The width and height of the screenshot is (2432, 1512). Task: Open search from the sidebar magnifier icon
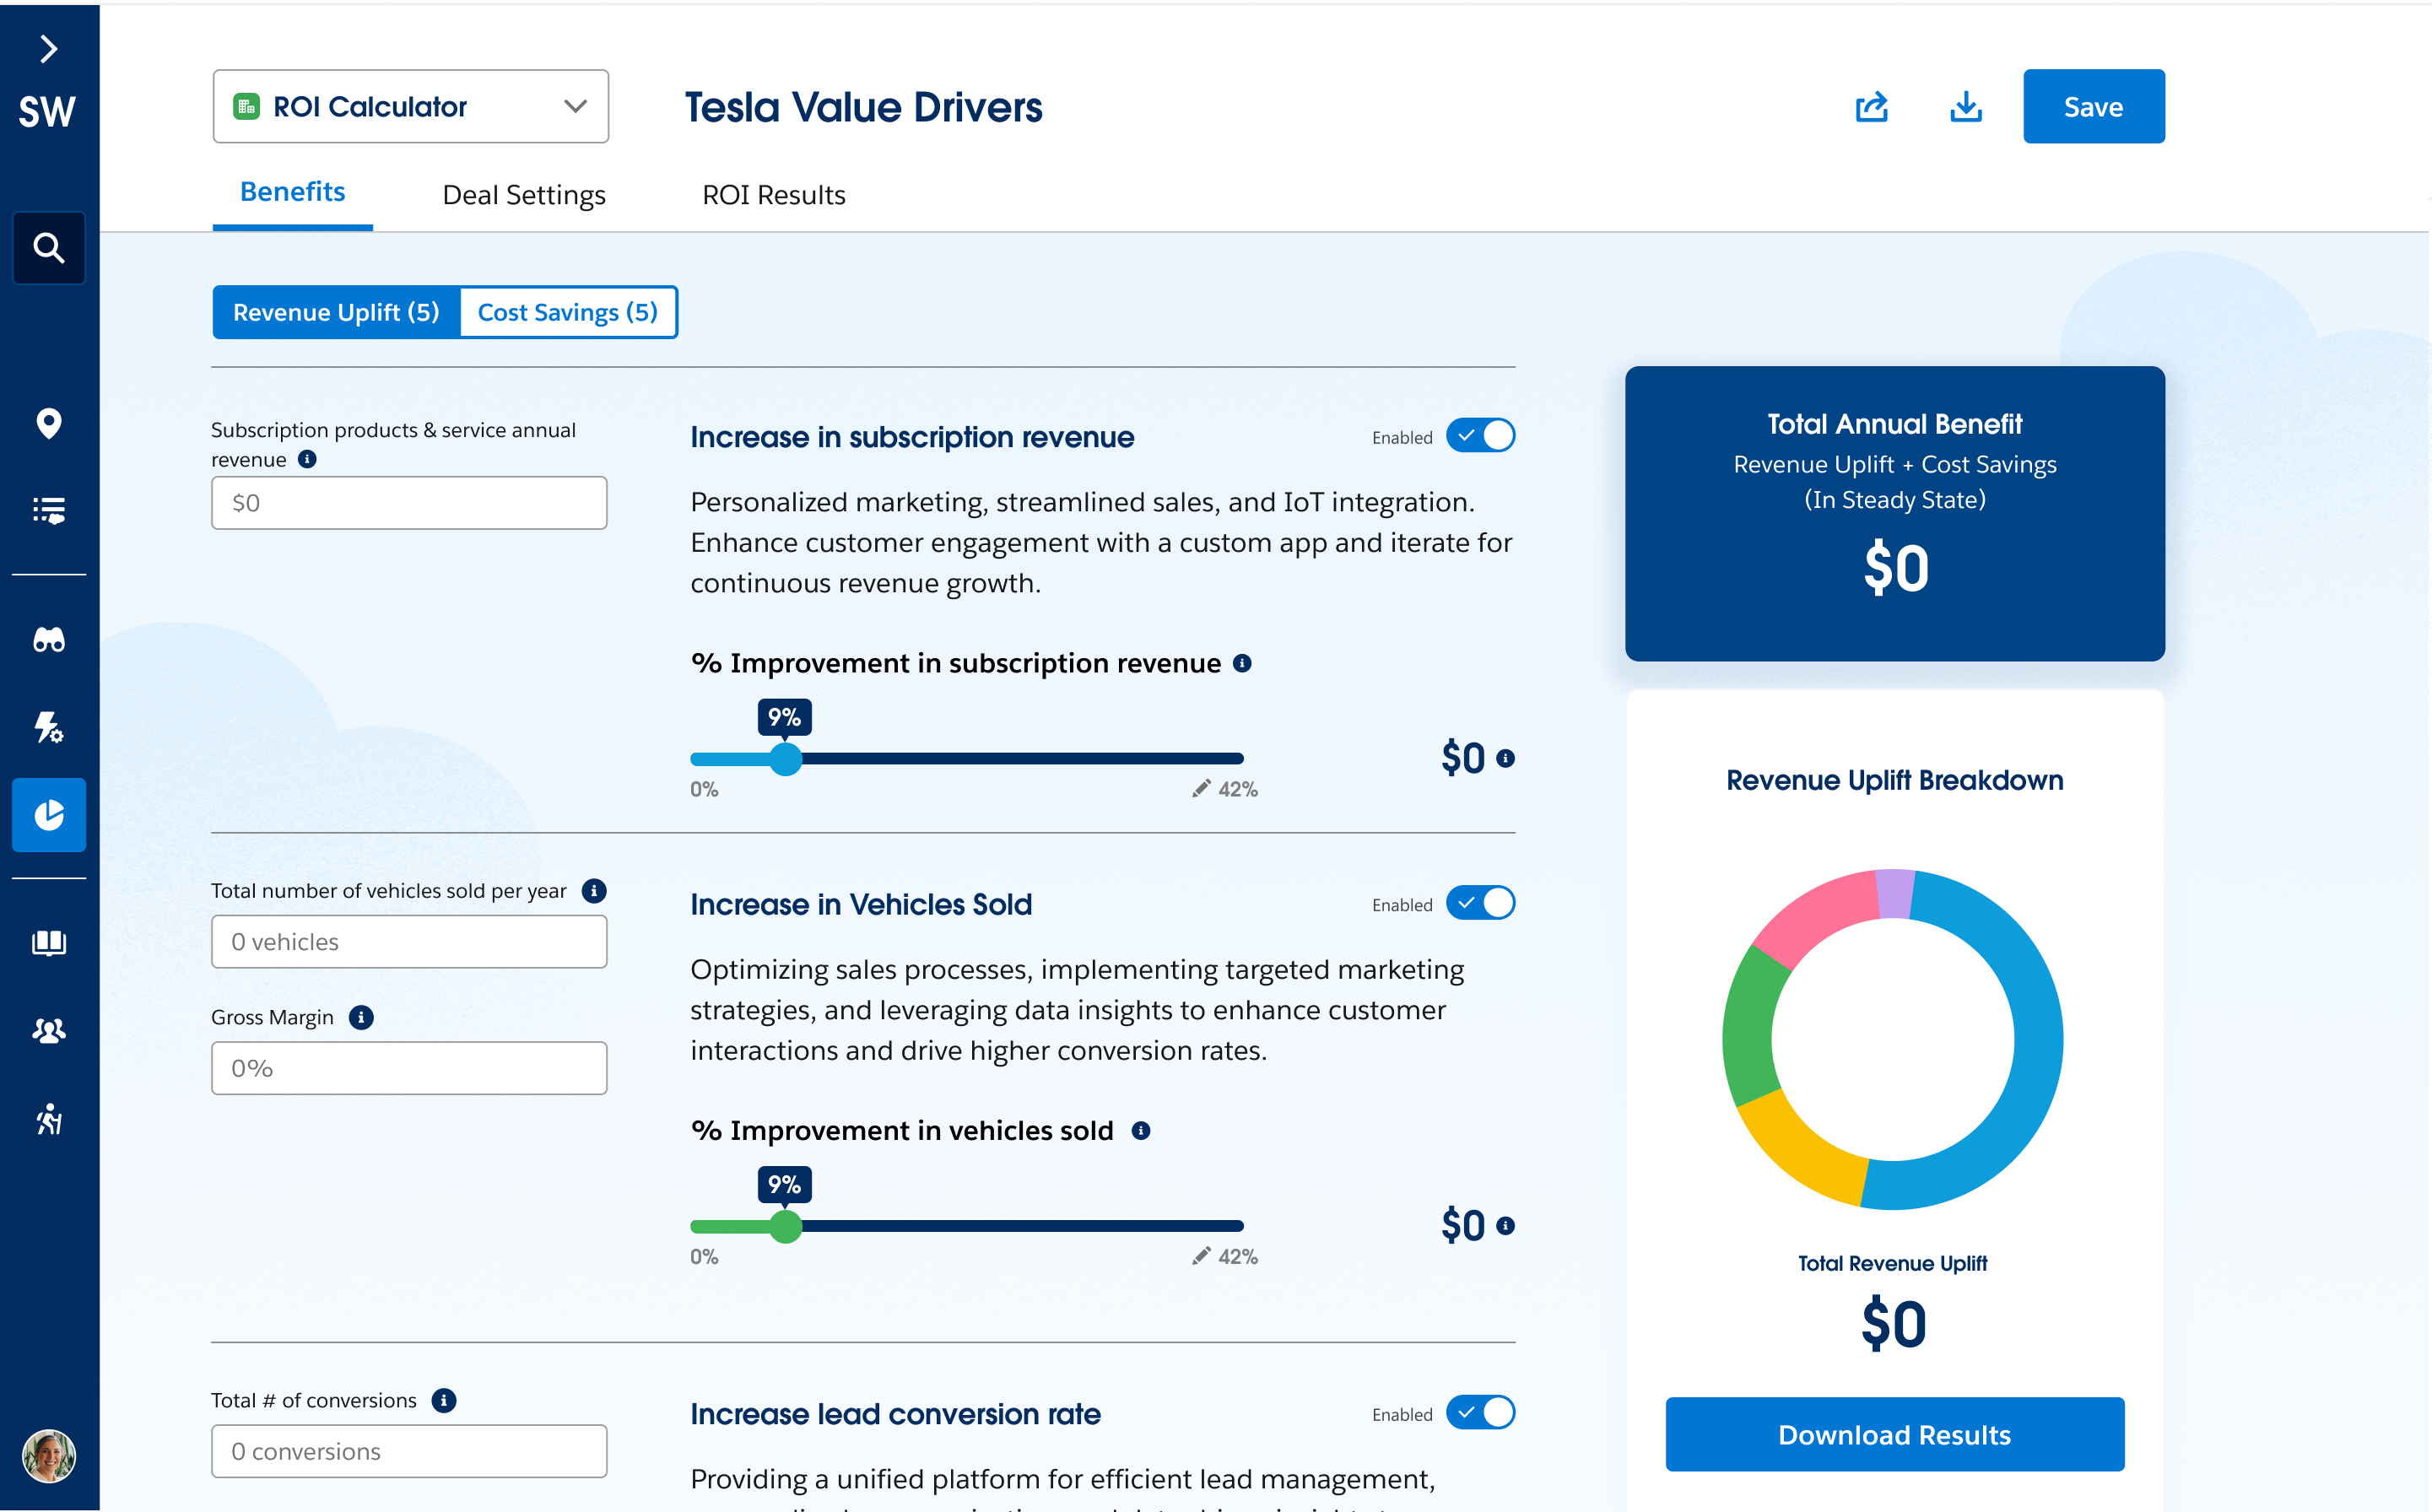coord(49,247)
